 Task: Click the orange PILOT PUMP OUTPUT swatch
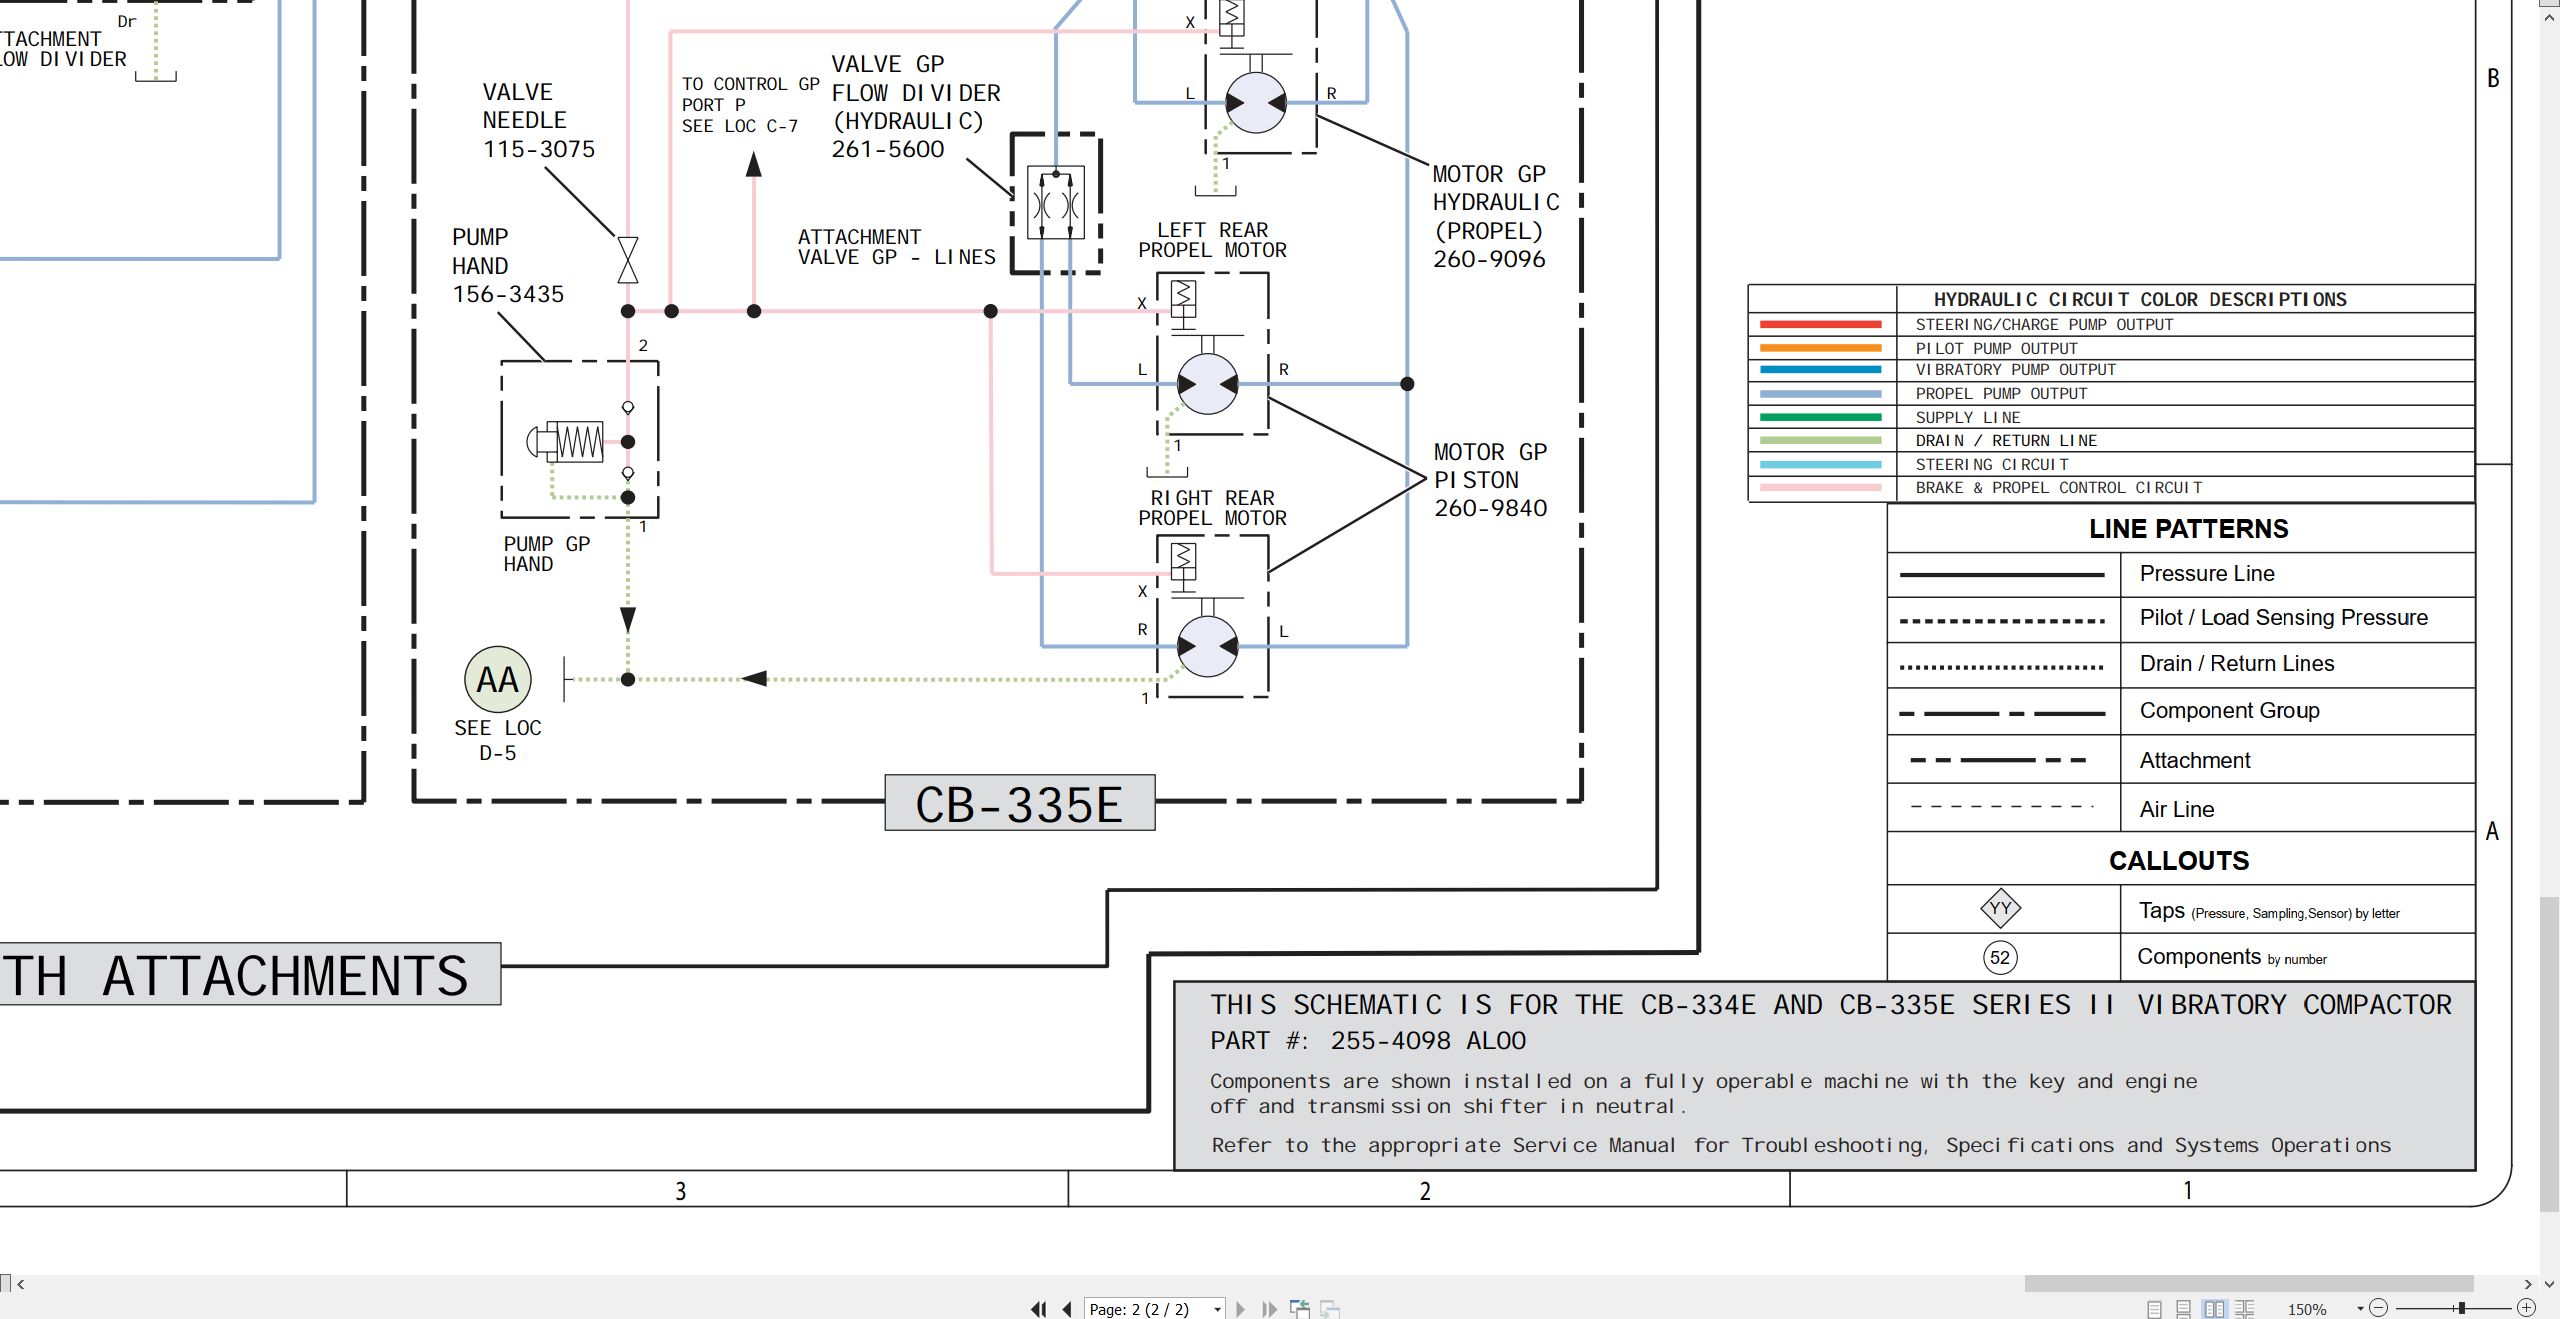coord(1820,348)
